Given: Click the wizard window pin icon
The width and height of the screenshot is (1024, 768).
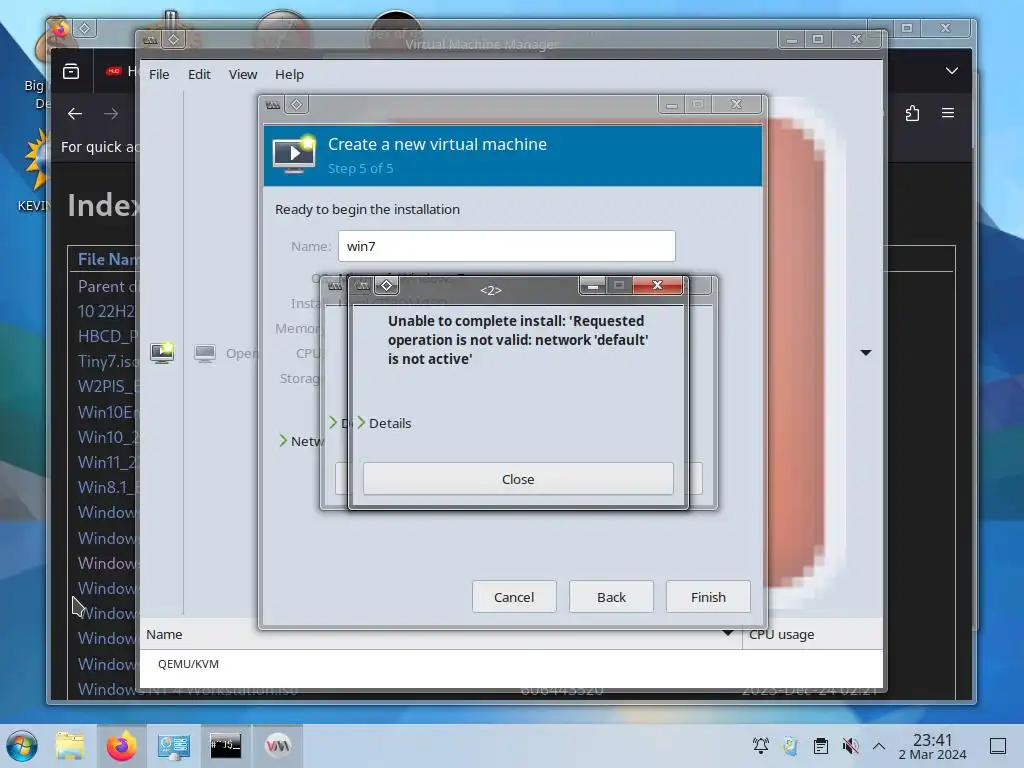Looking at the screenshot, I should (296, 104).
